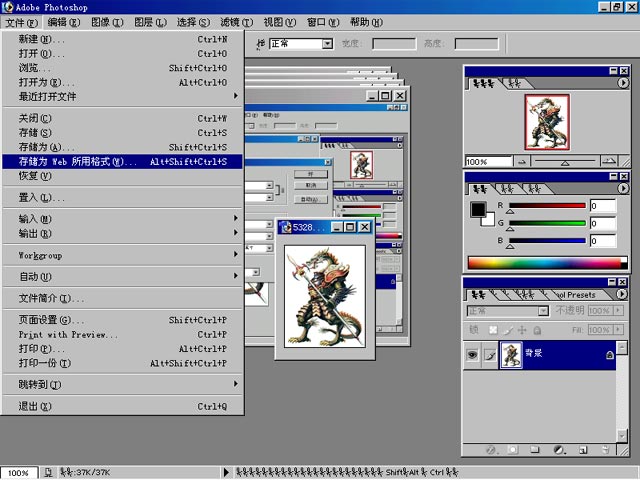The height and width of the screenshot is (480, 640).
Task: Toggle lock position cross-arrows checkbox
Action: click(x=522, y=330)
